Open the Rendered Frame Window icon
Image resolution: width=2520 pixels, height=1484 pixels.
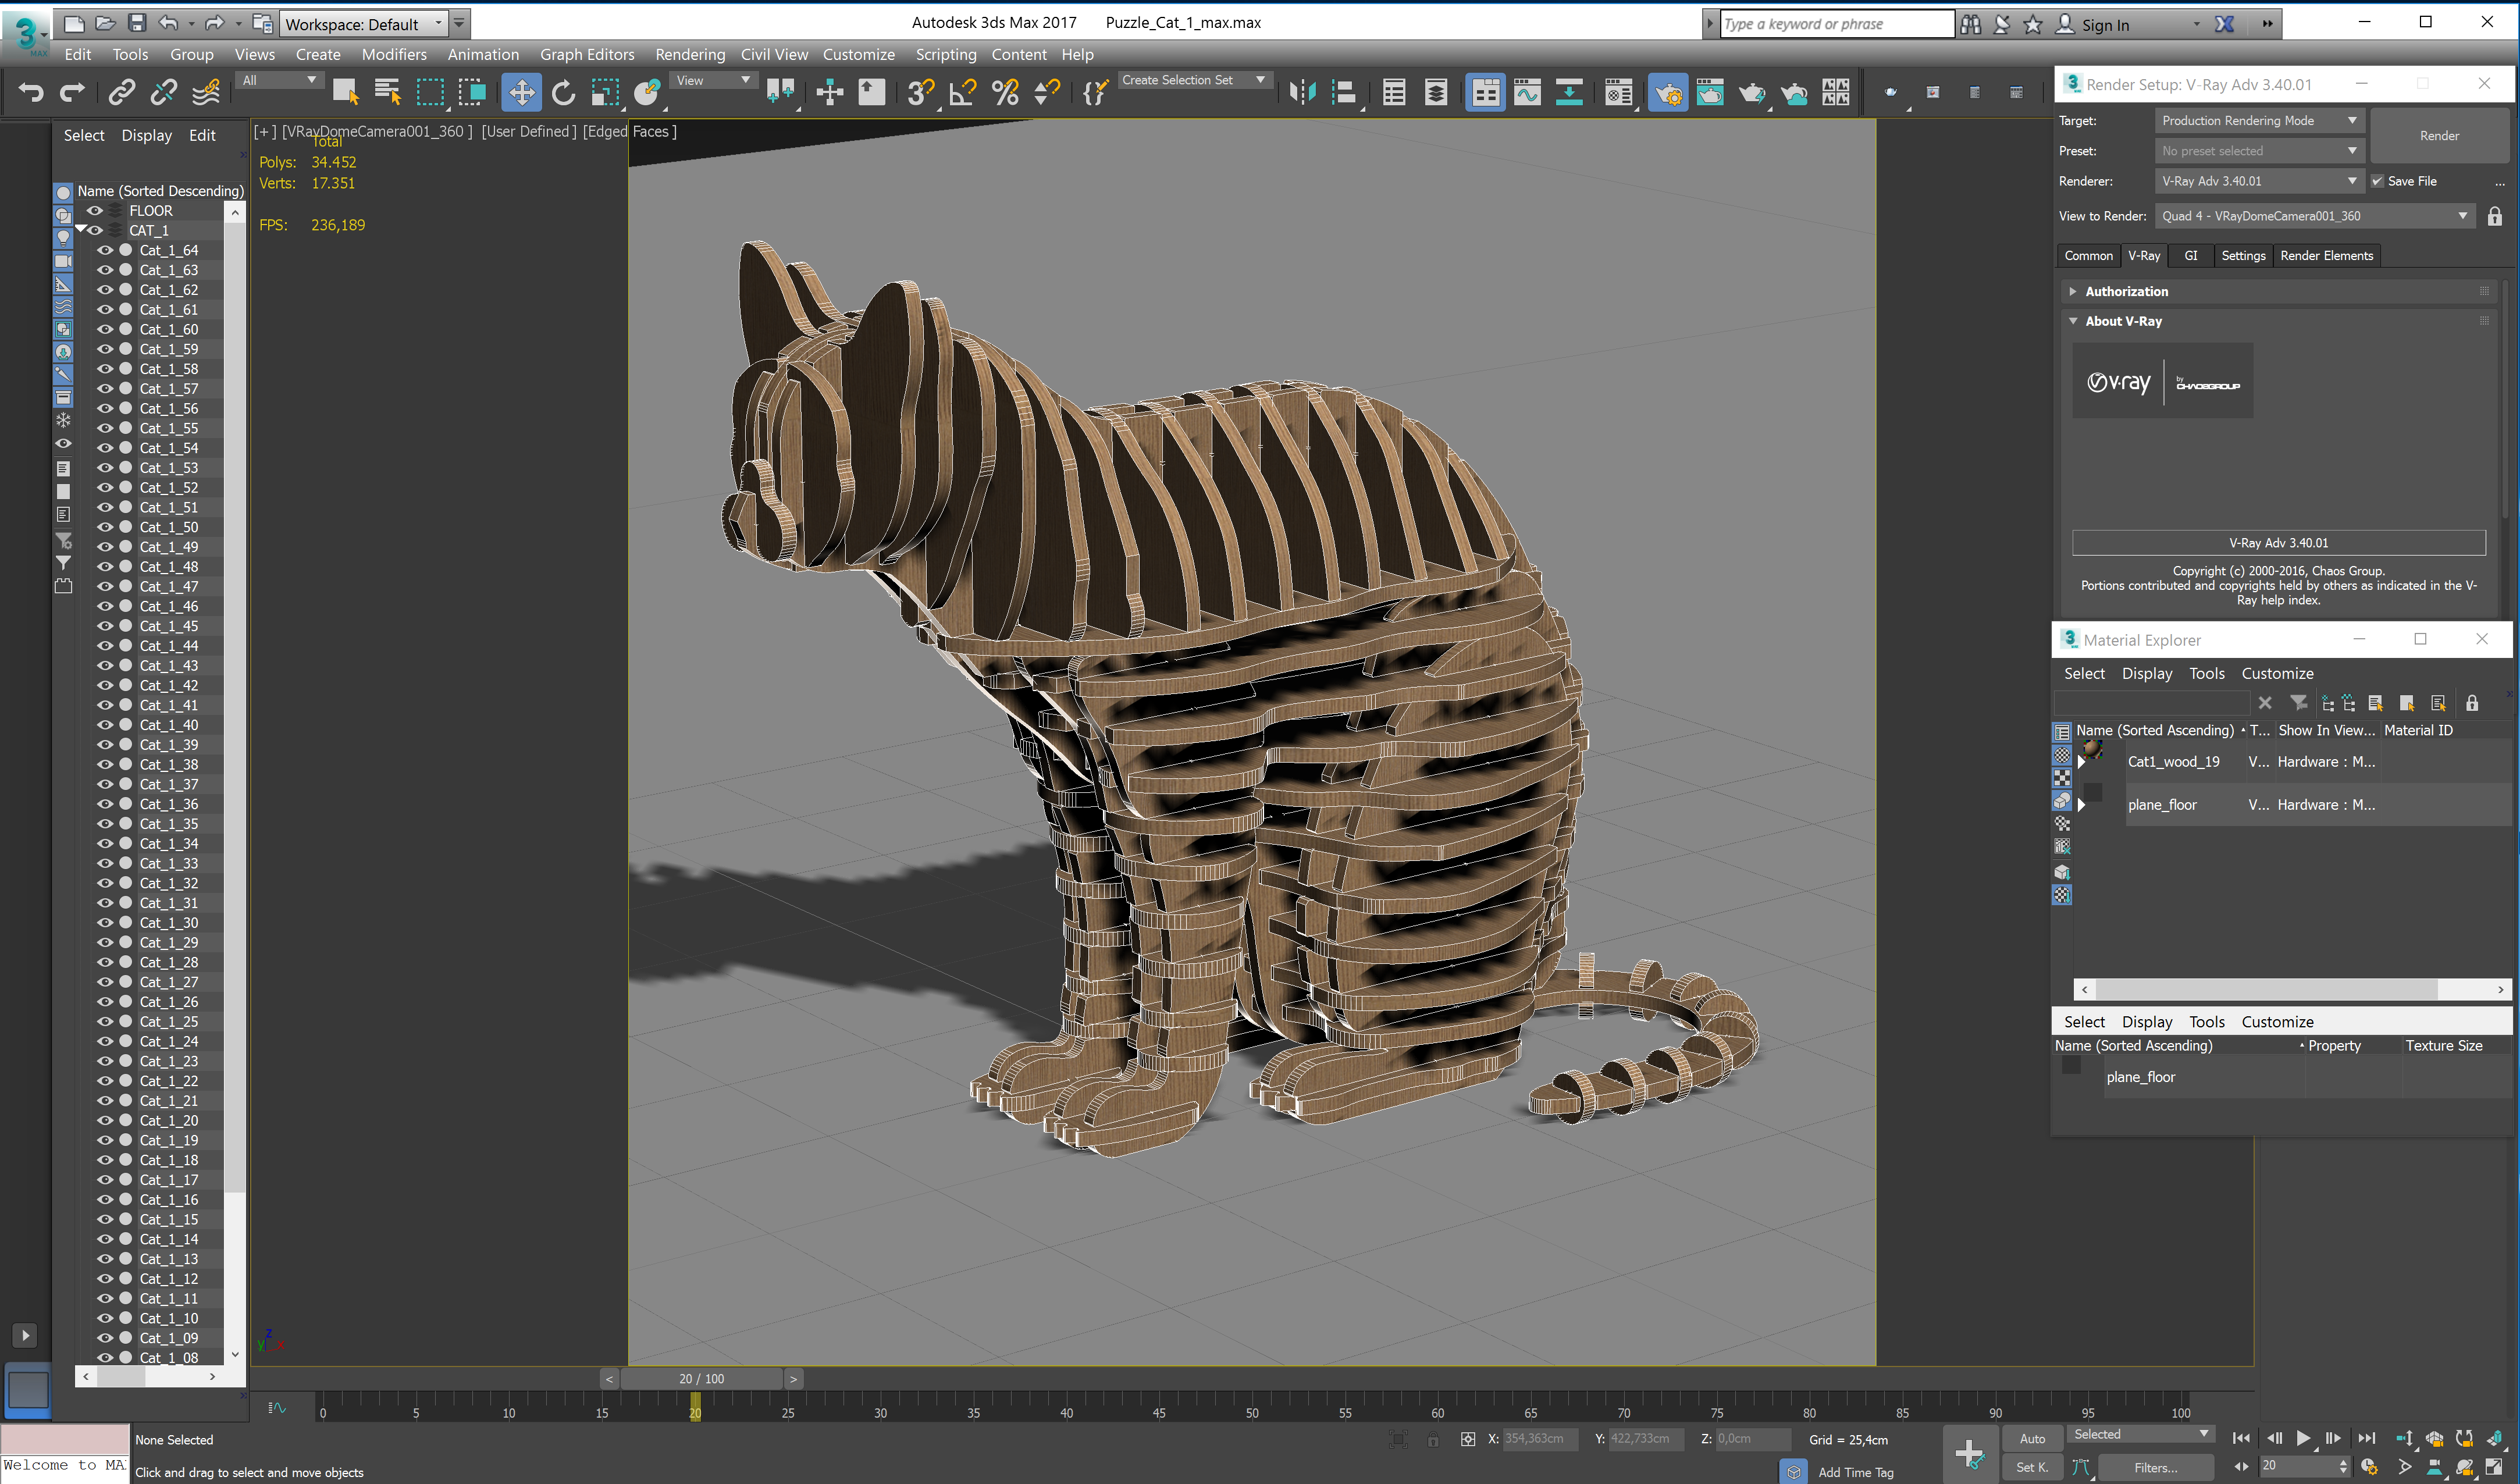(1710, 93)
